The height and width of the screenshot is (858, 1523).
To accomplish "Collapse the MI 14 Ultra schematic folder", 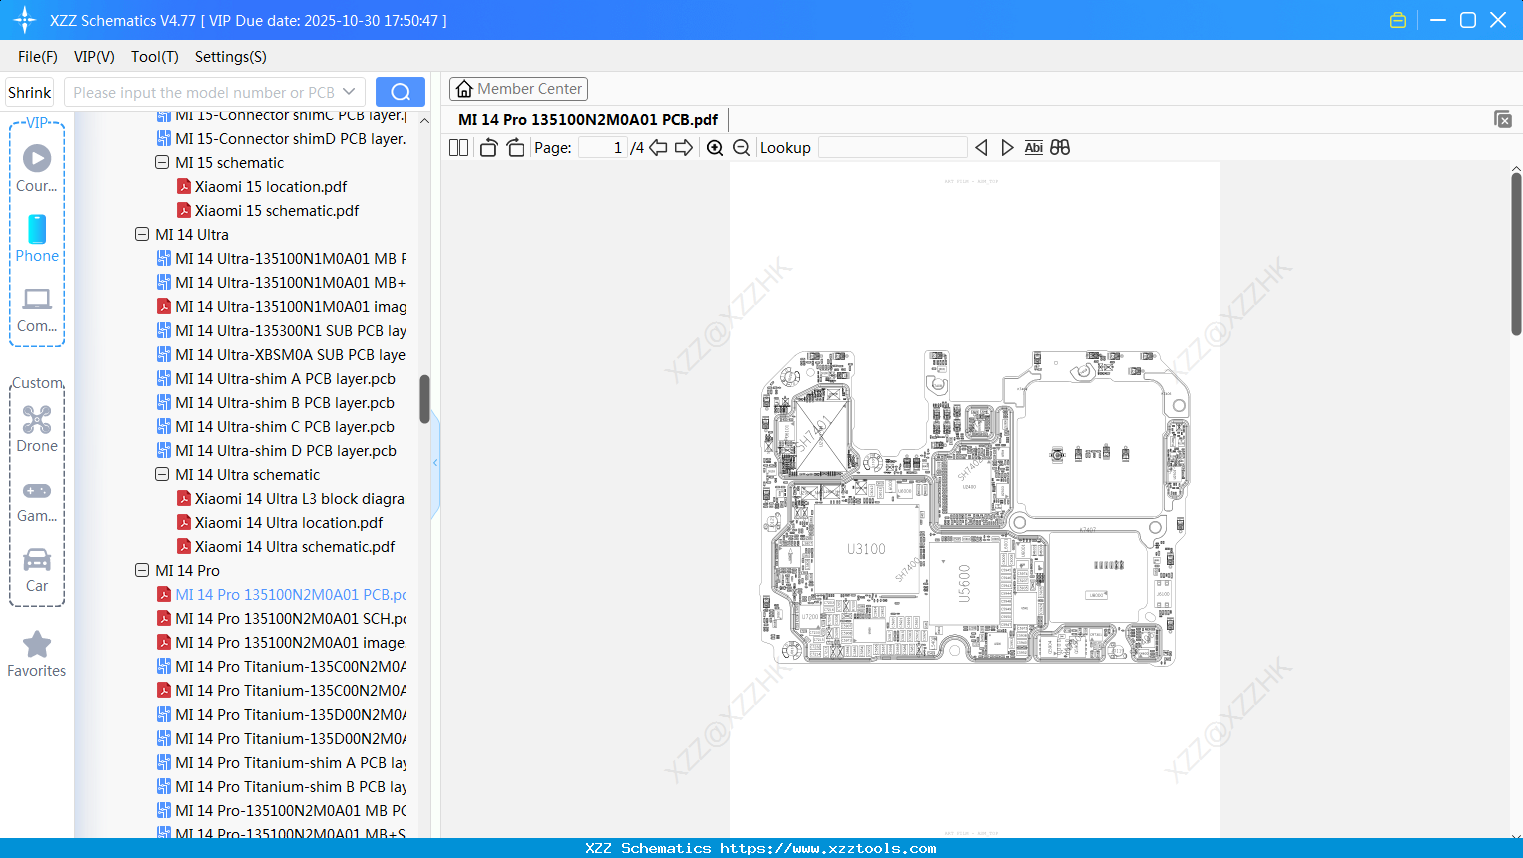I will [162, 474].
